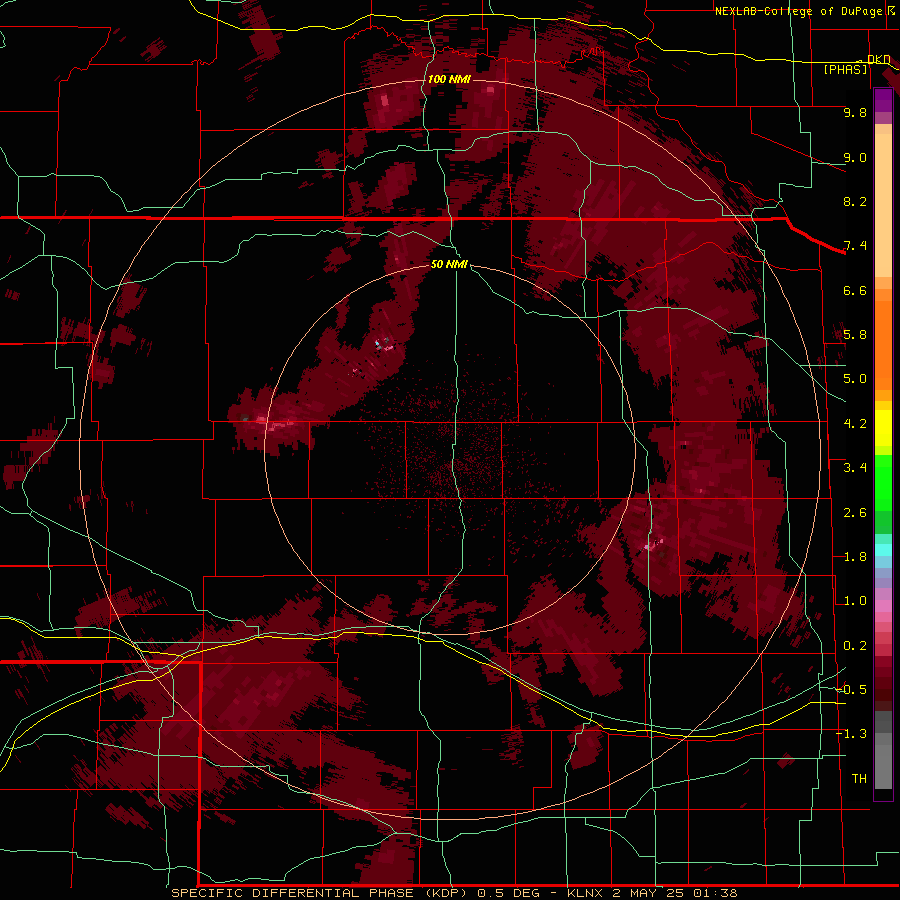The height and width of the screenshot is (900, 900).
Task: Click the 7.4 scale value
Action: (x=855, y=246)
